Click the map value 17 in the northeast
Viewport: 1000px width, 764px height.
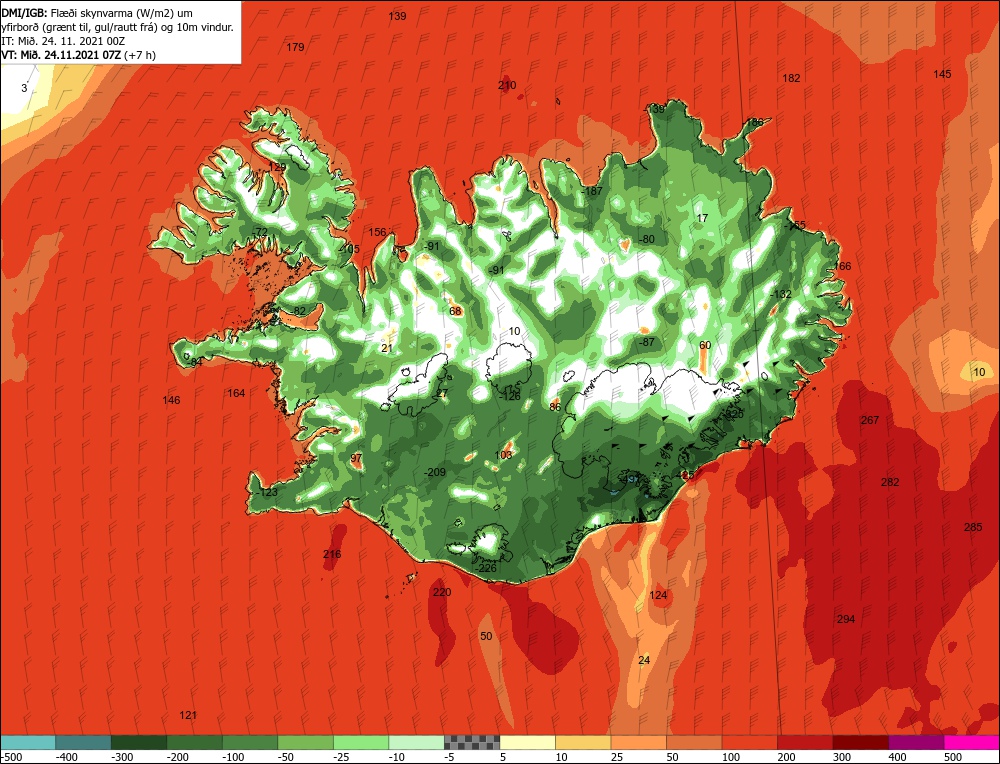(x=702, y=218)
